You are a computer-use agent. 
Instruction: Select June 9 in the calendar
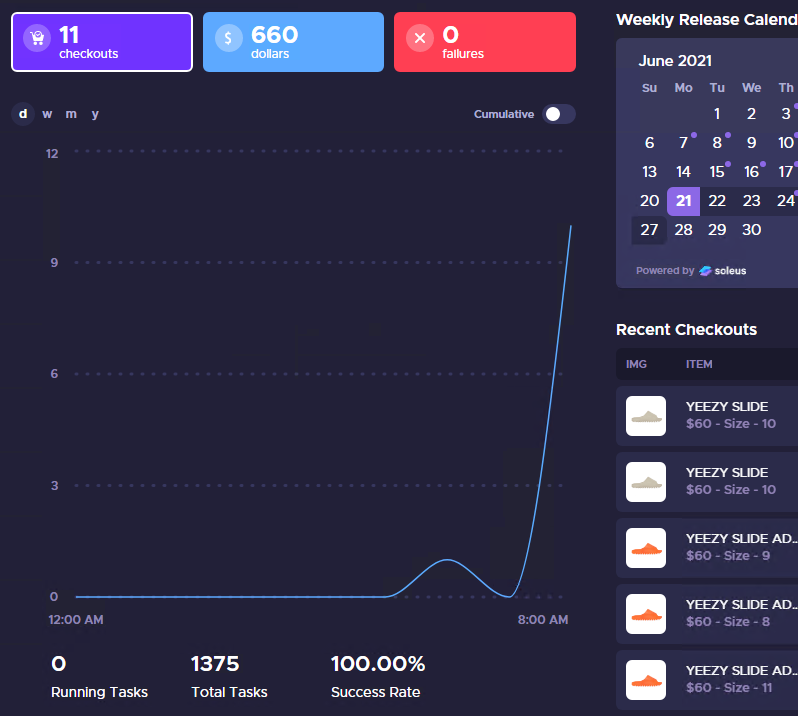click(751, 142)
